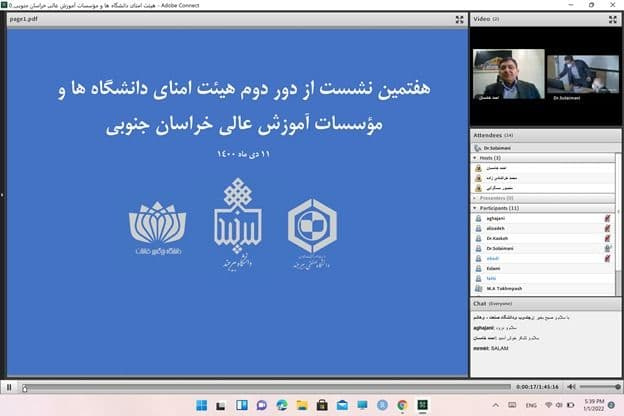The image size is (624, 416).
Task: Open Teams Chat from taskbar
Action: 261,405
